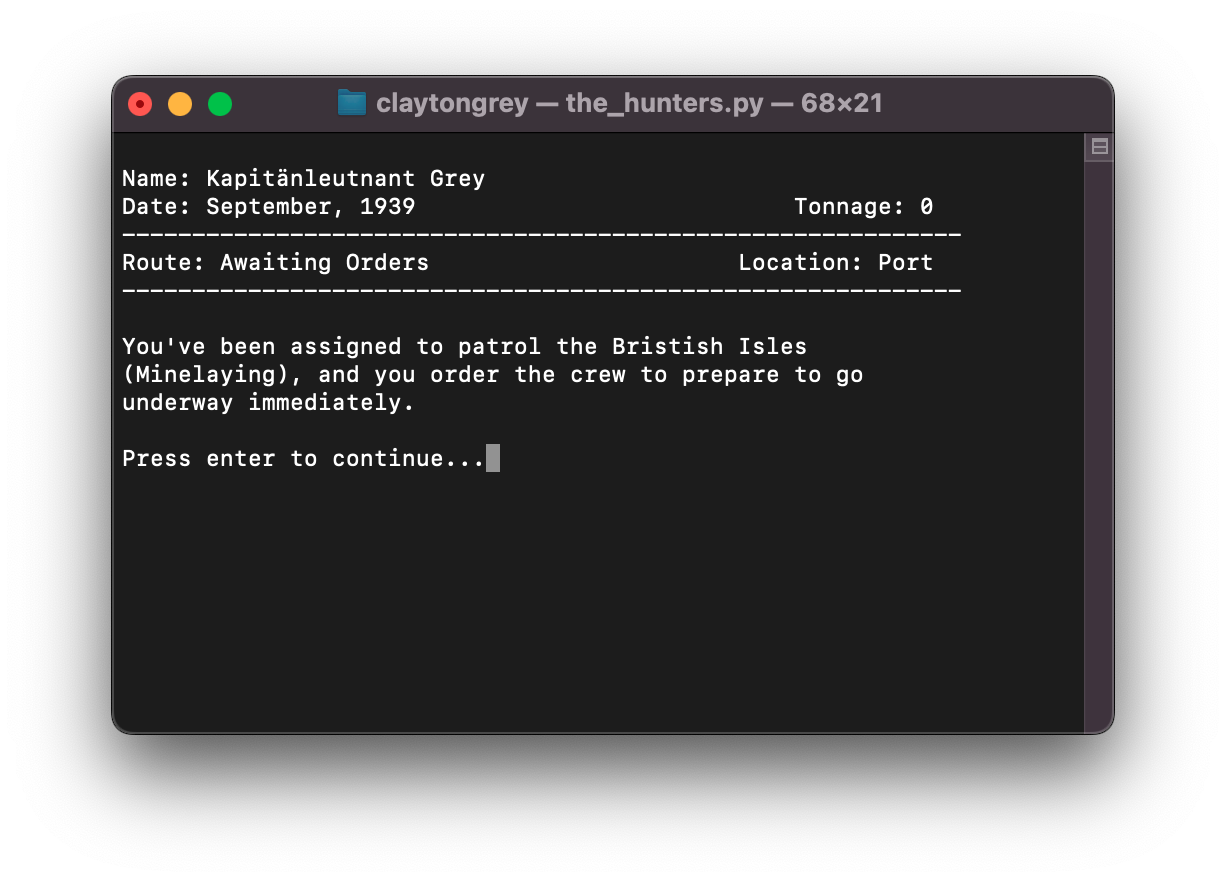The height and width of the screenshot is (882, 1226).
Task: Click the "underway immediately." line
Action: 268,403
